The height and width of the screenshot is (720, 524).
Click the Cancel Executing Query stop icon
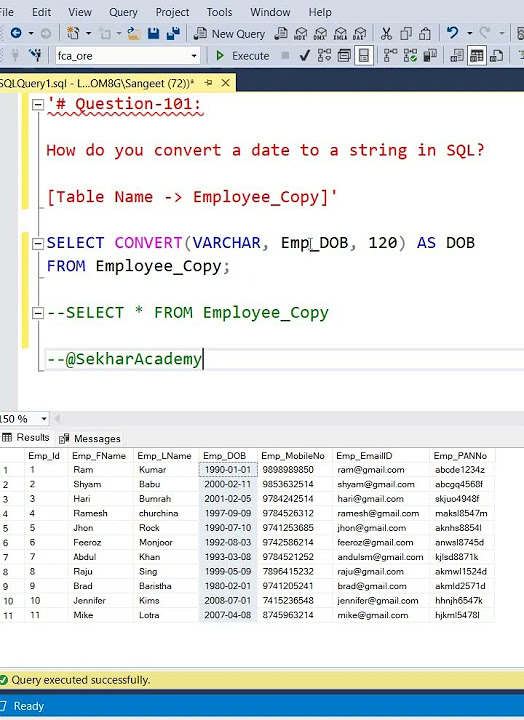285,56
